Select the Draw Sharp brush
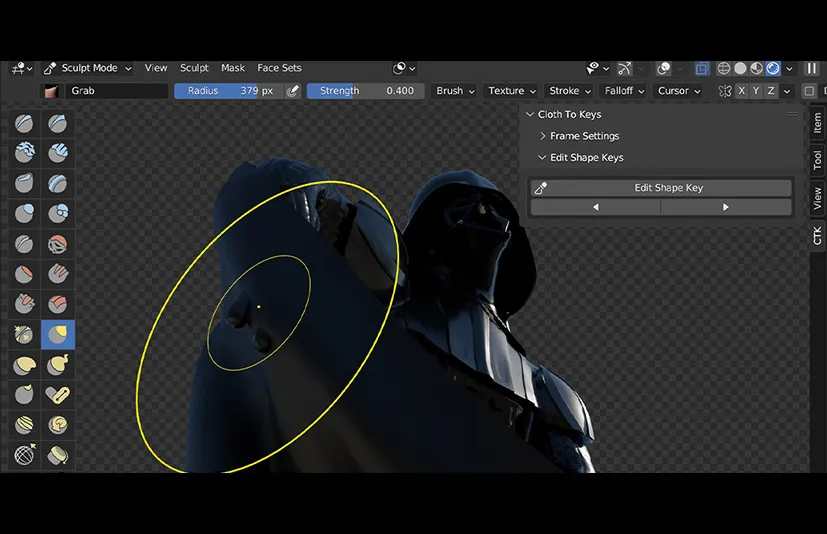The width and height of the screenshot is (827, 534). point(57,123)
